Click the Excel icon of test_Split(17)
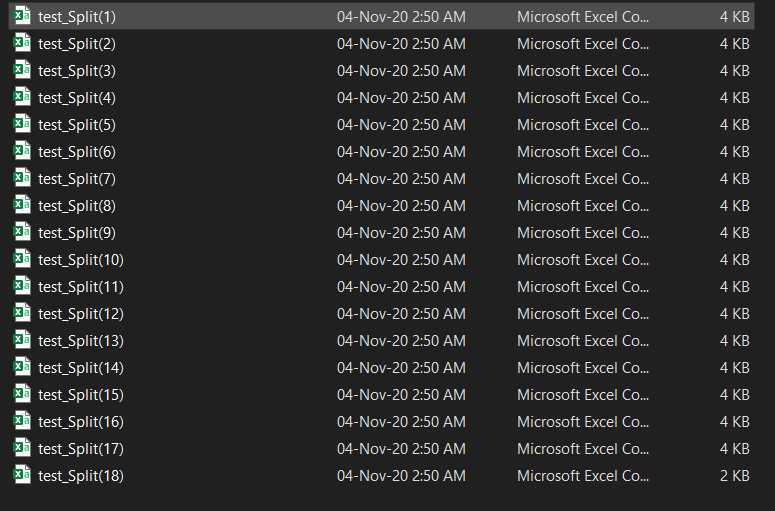 pos(22,448)
